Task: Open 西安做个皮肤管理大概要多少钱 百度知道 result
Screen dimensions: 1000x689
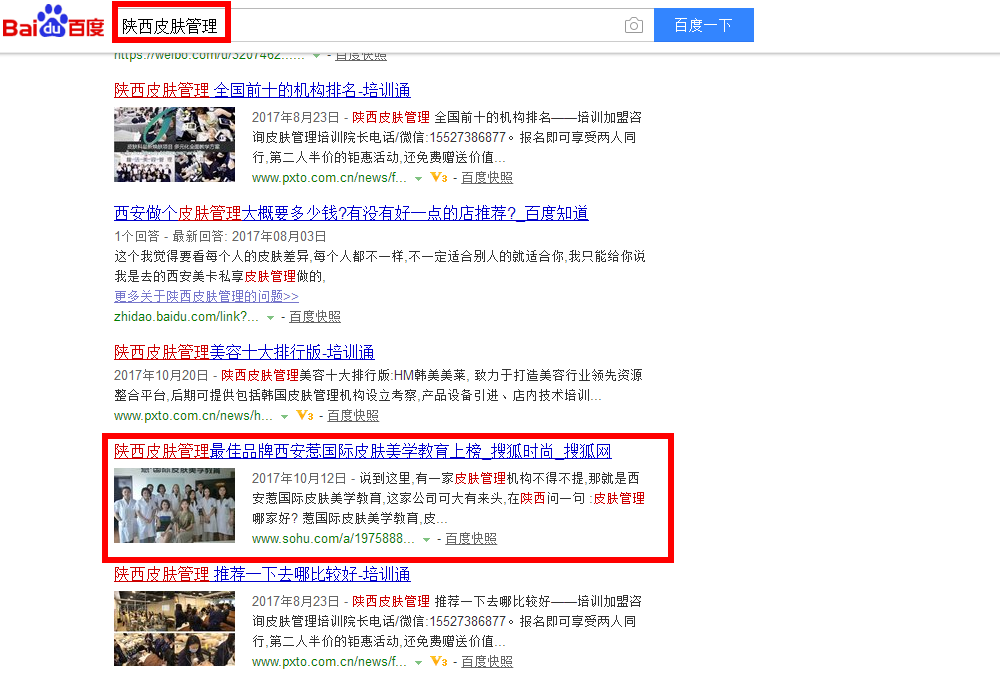Action: (351, 213)
